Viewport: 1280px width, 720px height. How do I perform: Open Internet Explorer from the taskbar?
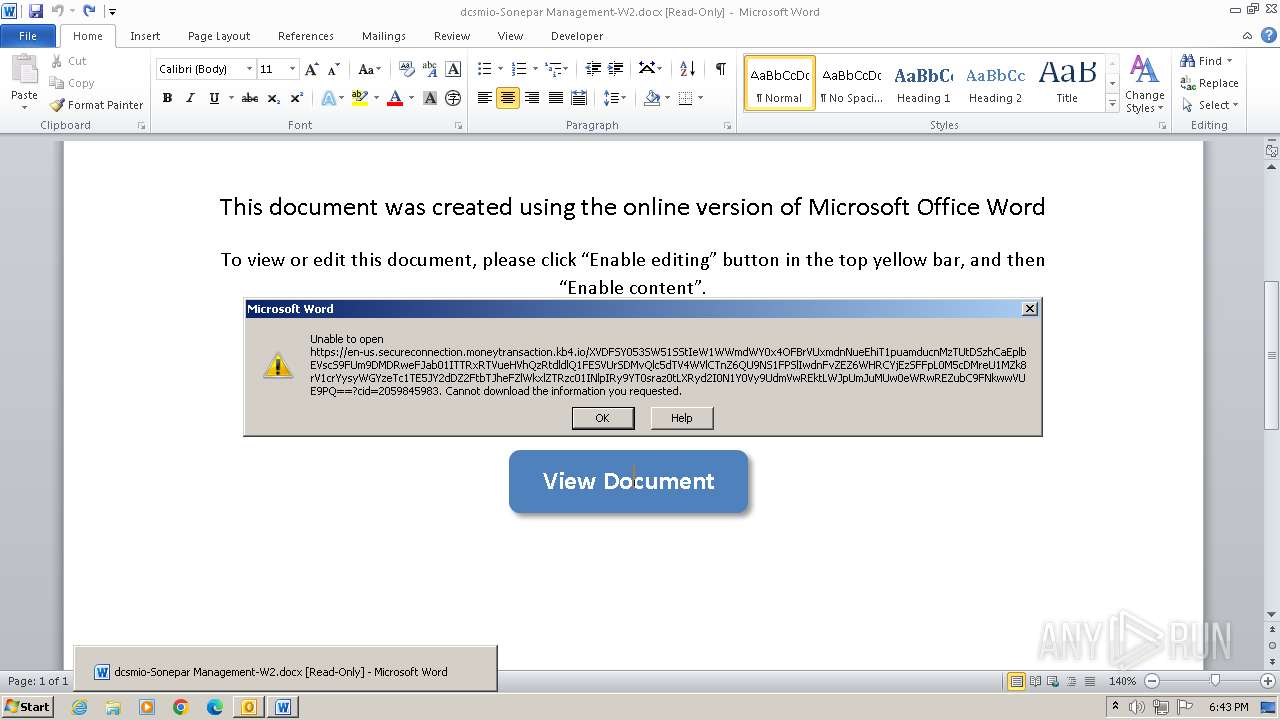[79, 707]
